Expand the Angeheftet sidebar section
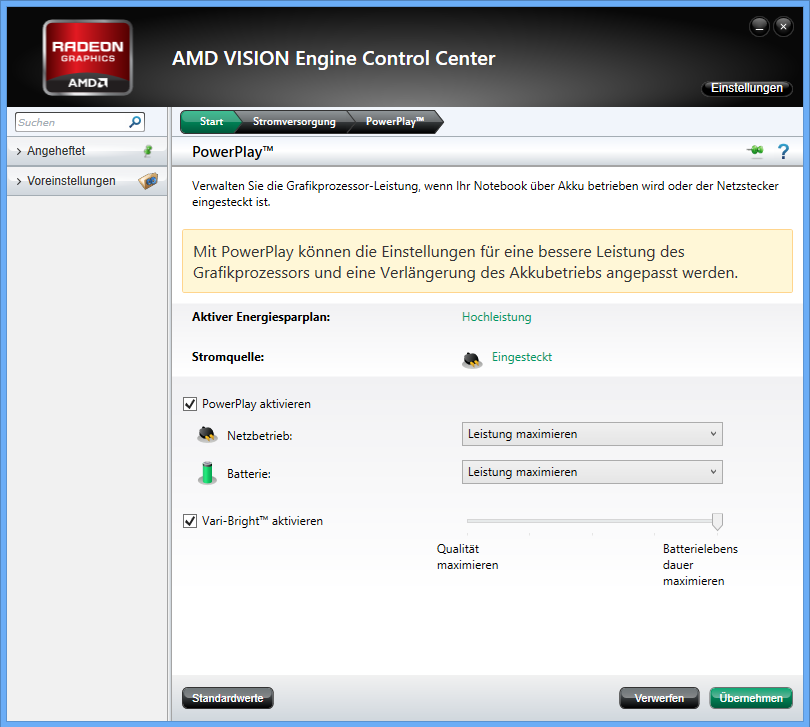810x727 pixels. pyautogui.click(x=56, y=151)
